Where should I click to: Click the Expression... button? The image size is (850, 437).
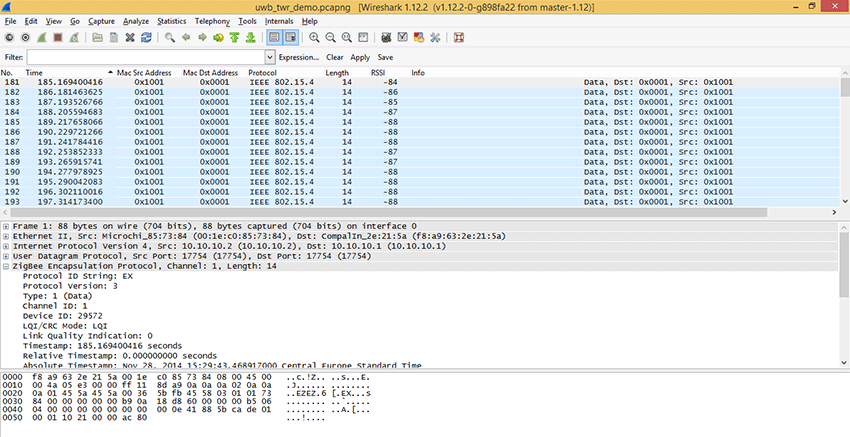click(299, 58)
